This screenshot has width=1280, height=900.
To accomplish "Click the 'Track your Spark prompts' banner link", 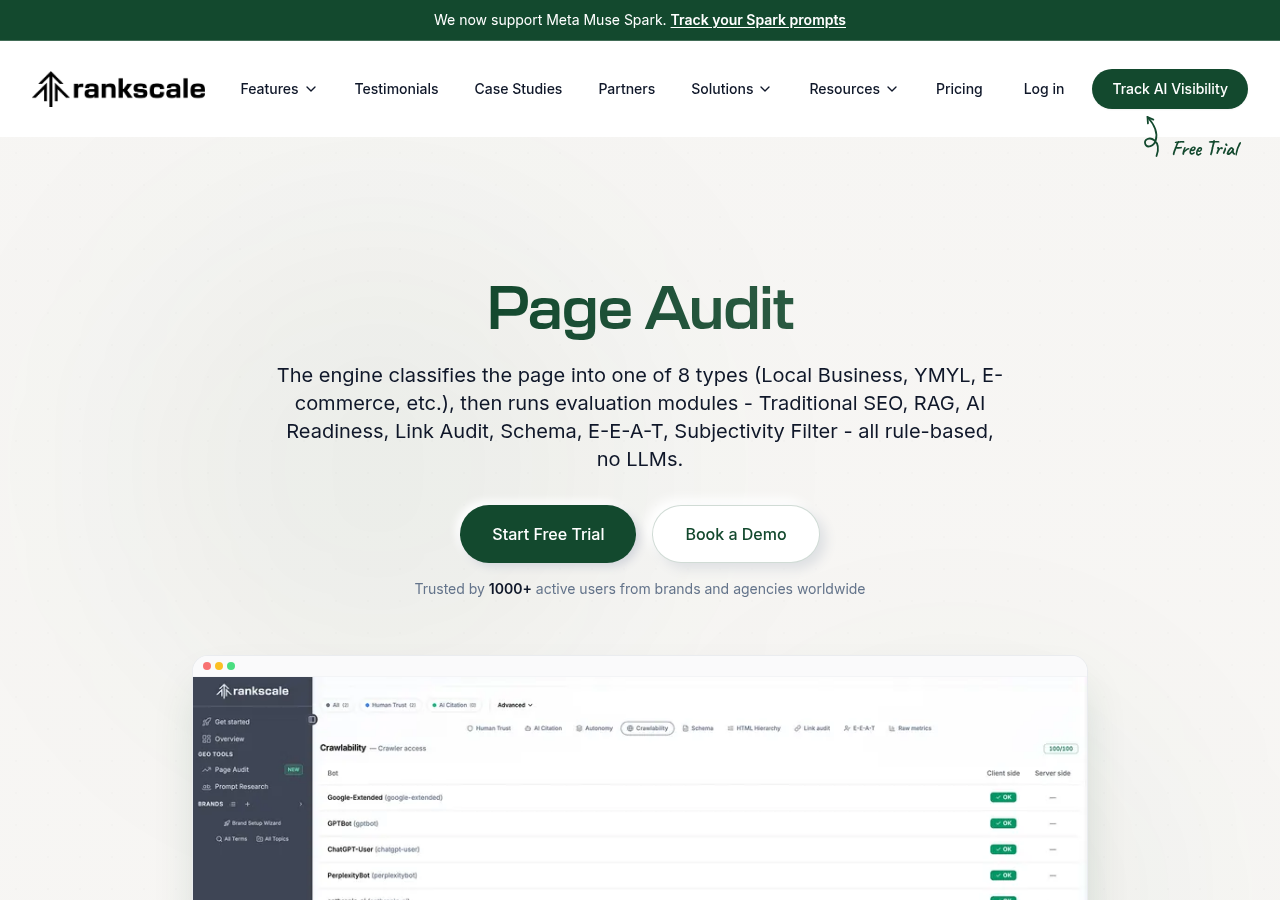I will pyautogui.click(x=758, y=20).
